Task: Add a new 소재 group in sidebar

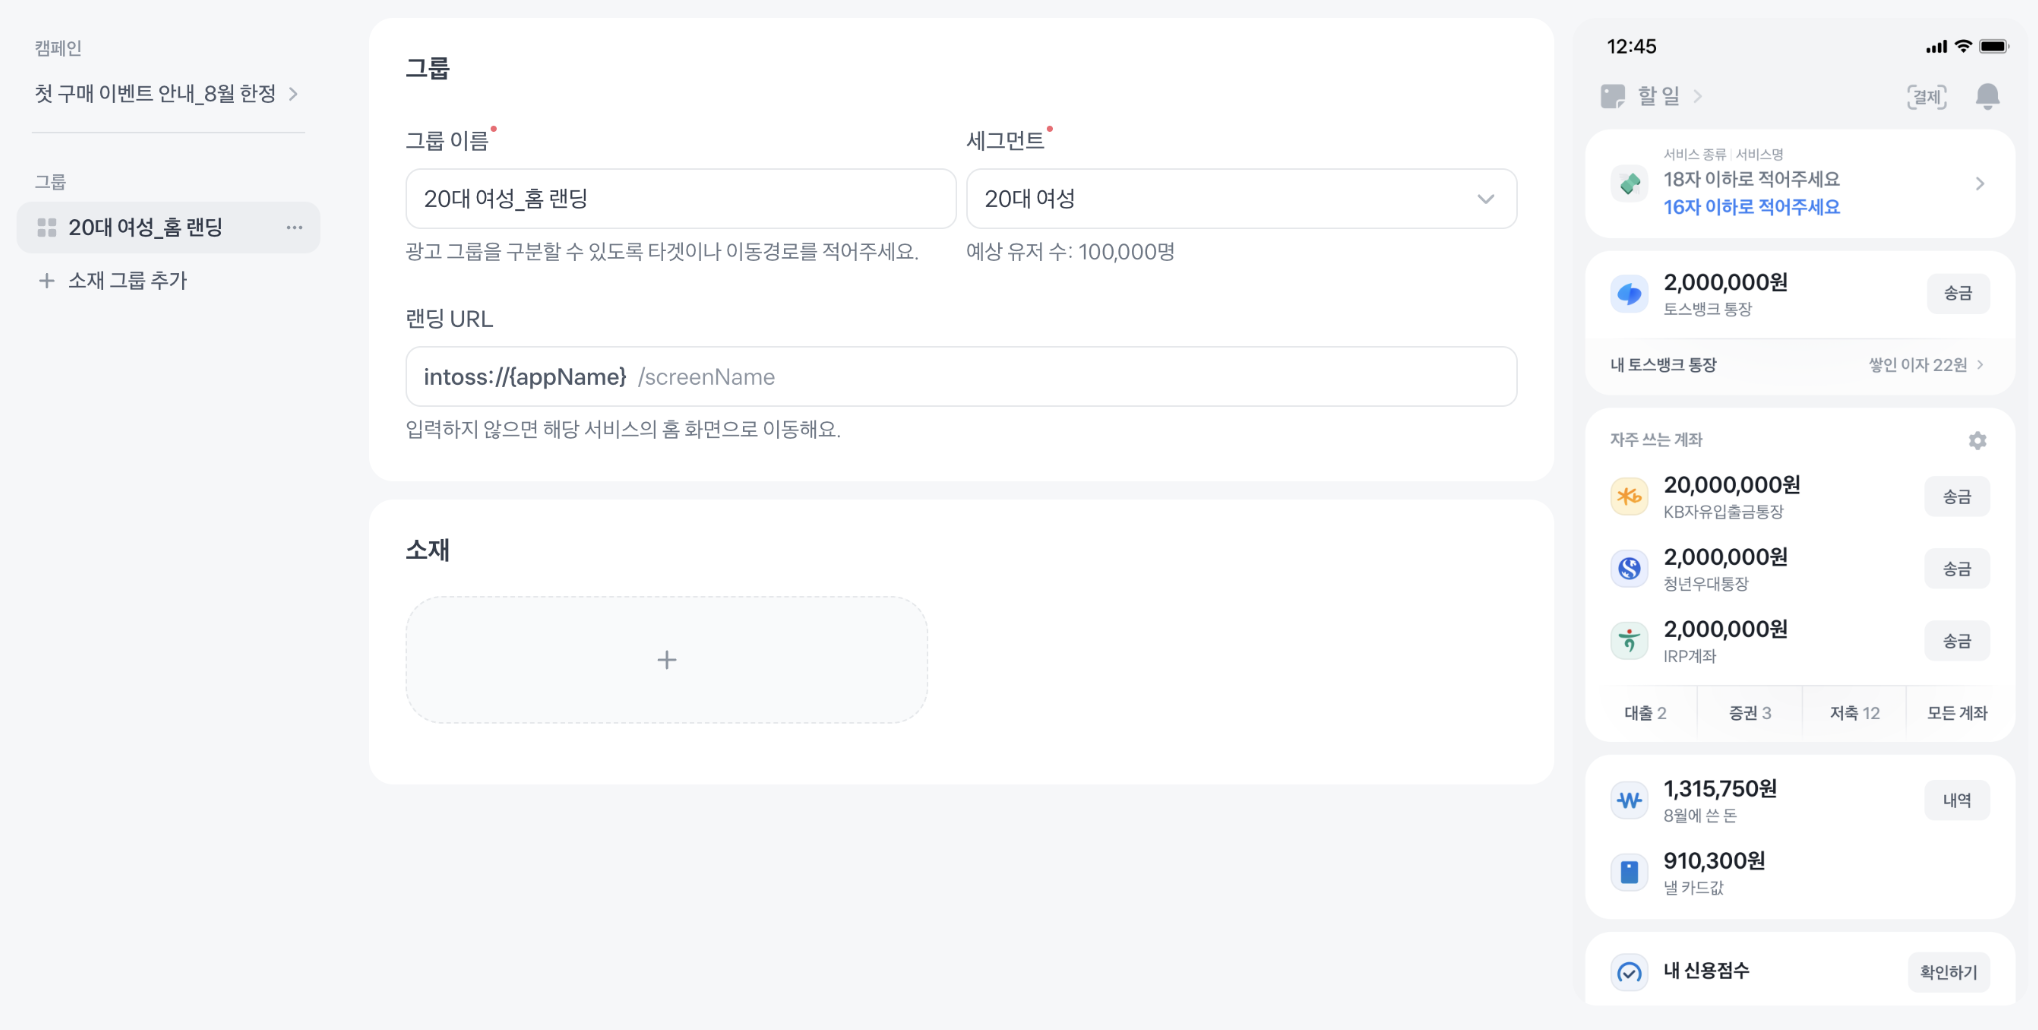Action: [x=113, y=281]
